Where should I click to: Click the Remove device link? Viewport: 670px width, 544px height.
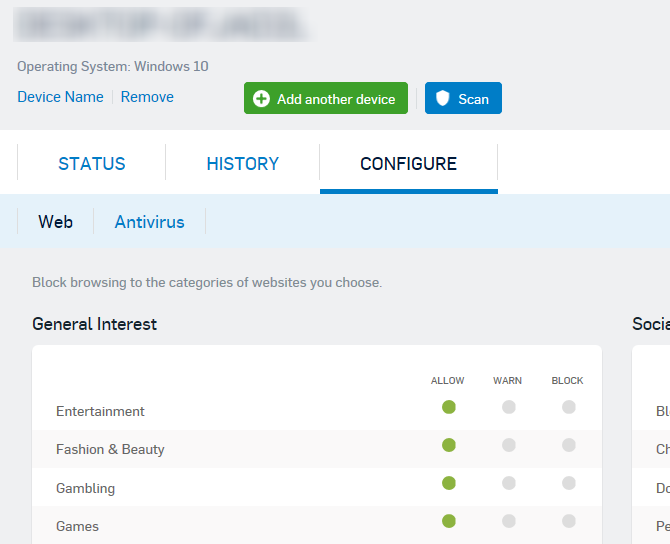tap(147, 97)
